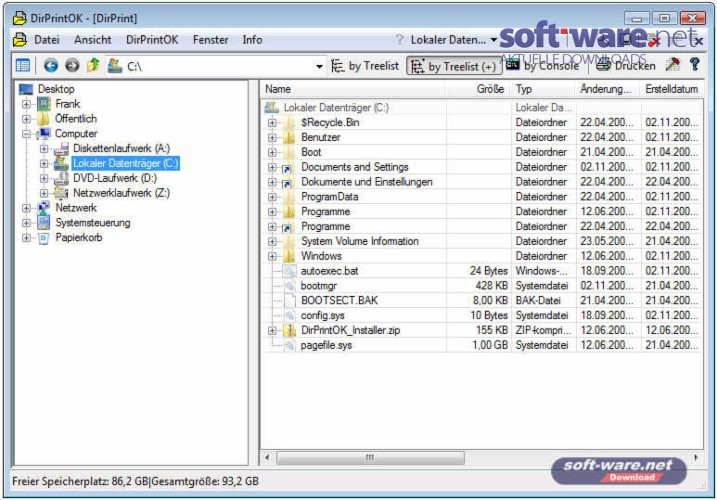717x500 pixels.
Task: Click the Windows folder icon in list
Action: pyautogui.click(x=289, y=256)
